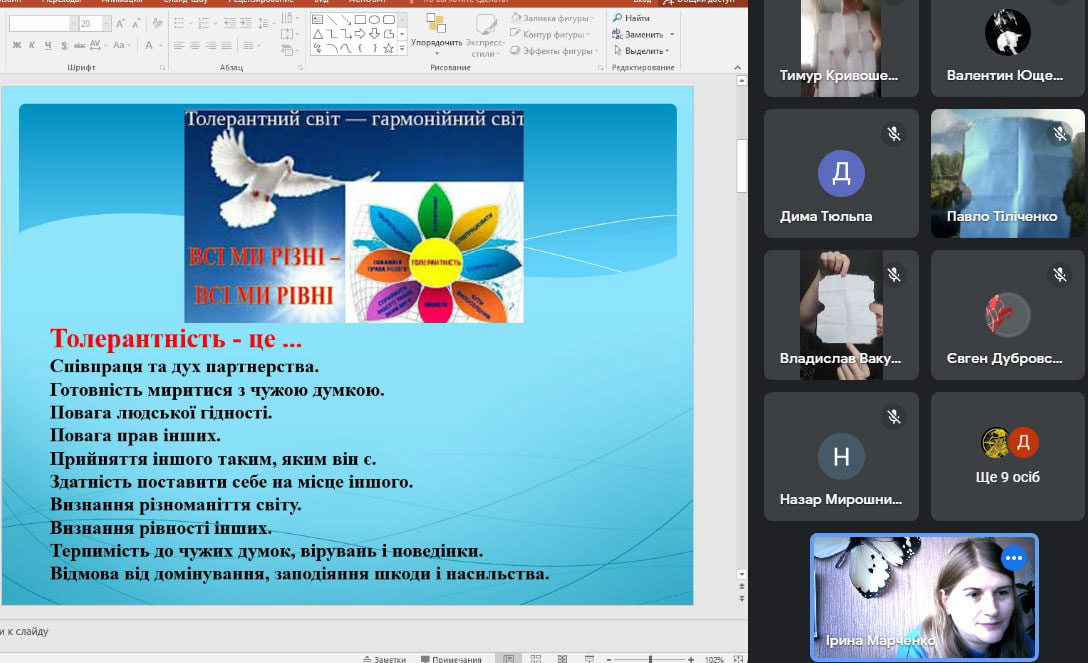Screen dimensions: 1088x663
Task: Switch to reading view
Action: click(x=563, y=658)
